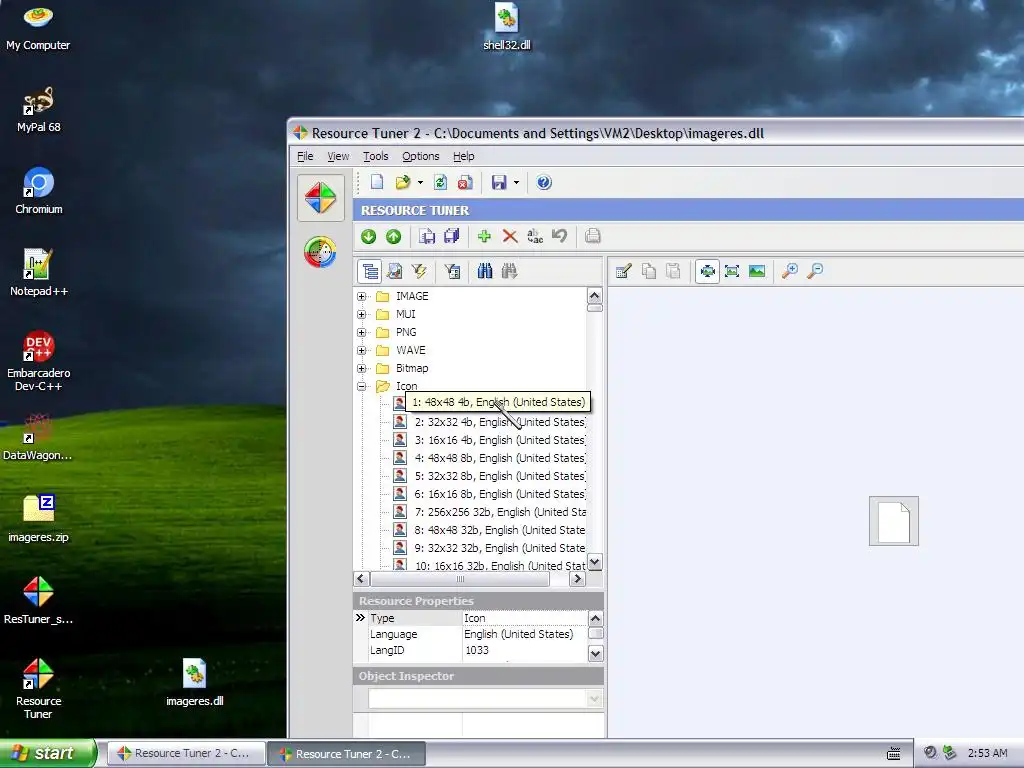Click the Copy icon in viewer toolbar
The height and width of the screenshot is (768, 1024).
click(648, 271)
